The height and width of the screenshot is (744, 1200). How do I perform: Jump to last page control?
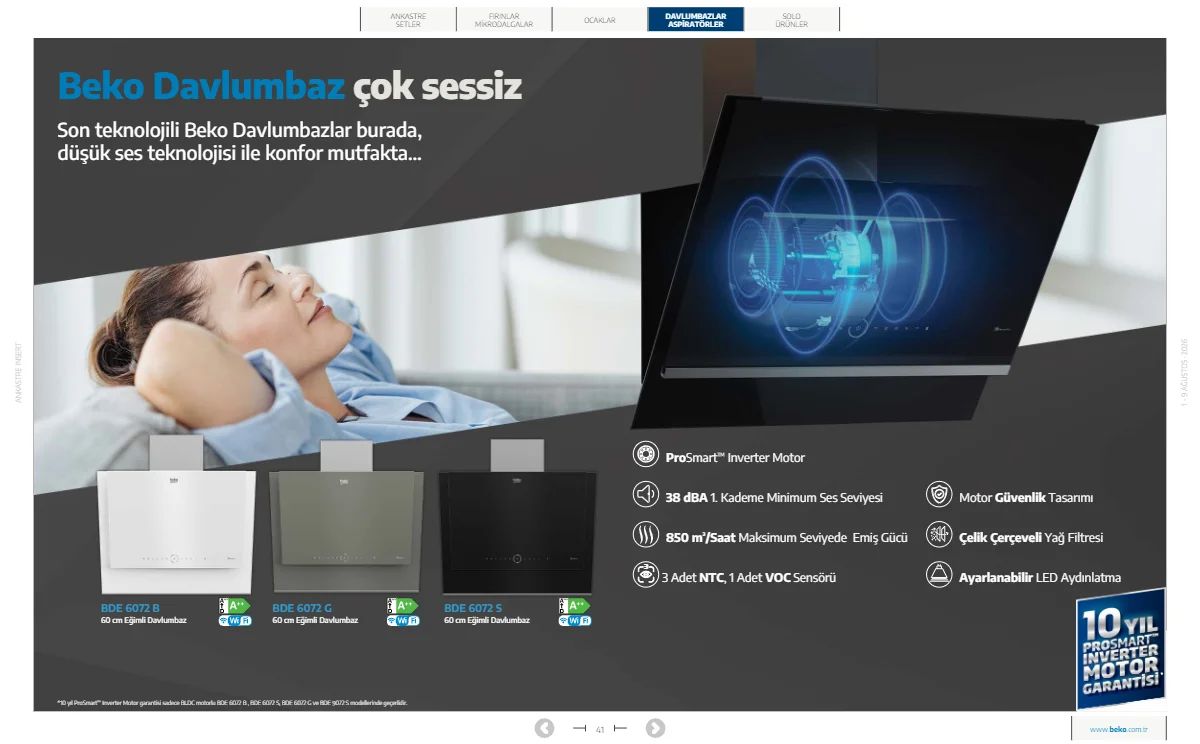point(620,728)
